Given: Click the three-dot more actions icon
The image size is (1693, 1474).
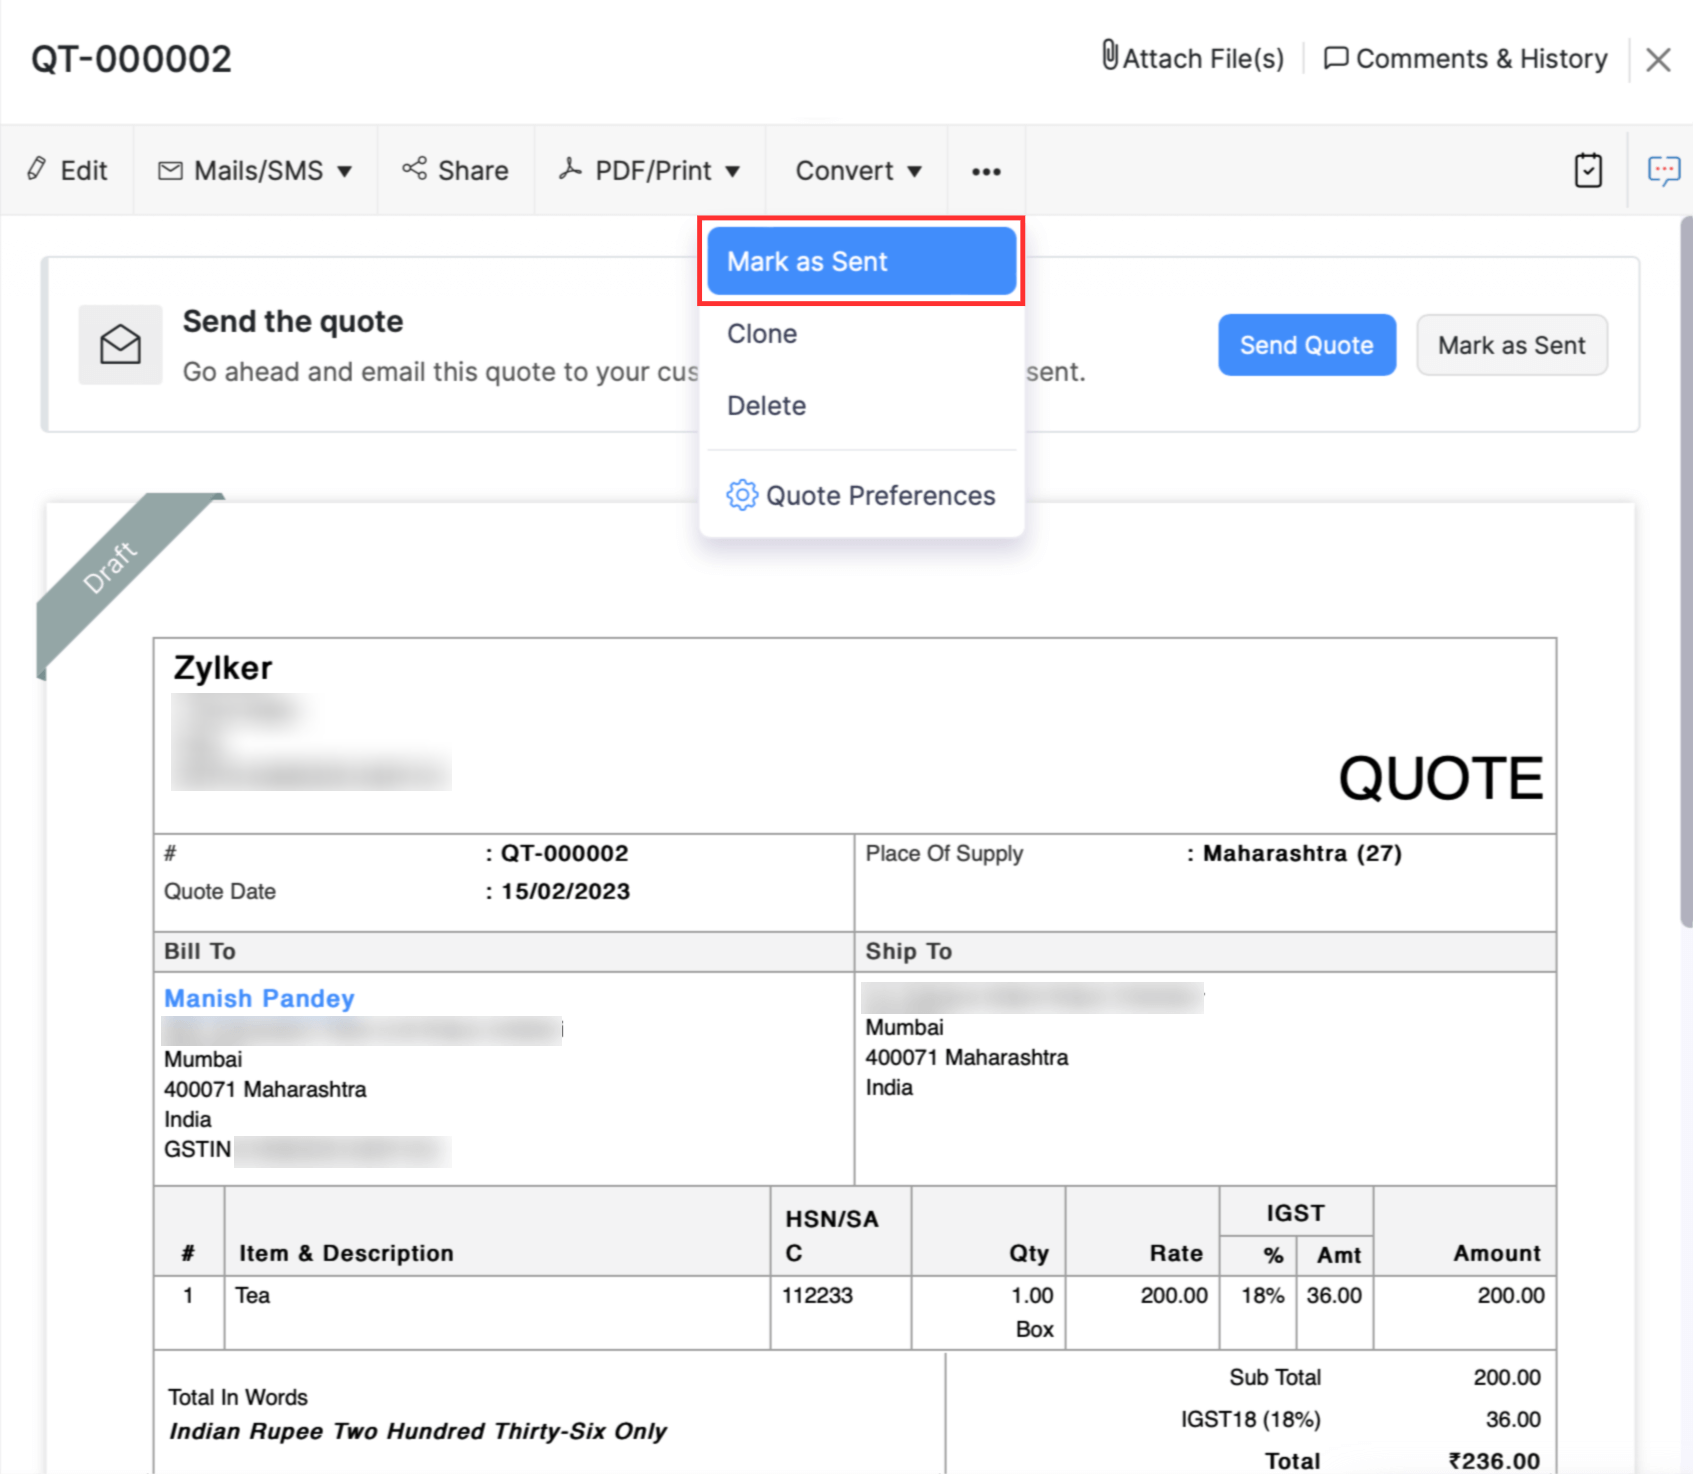Looking at the screenshot, I should coord(985,171).
